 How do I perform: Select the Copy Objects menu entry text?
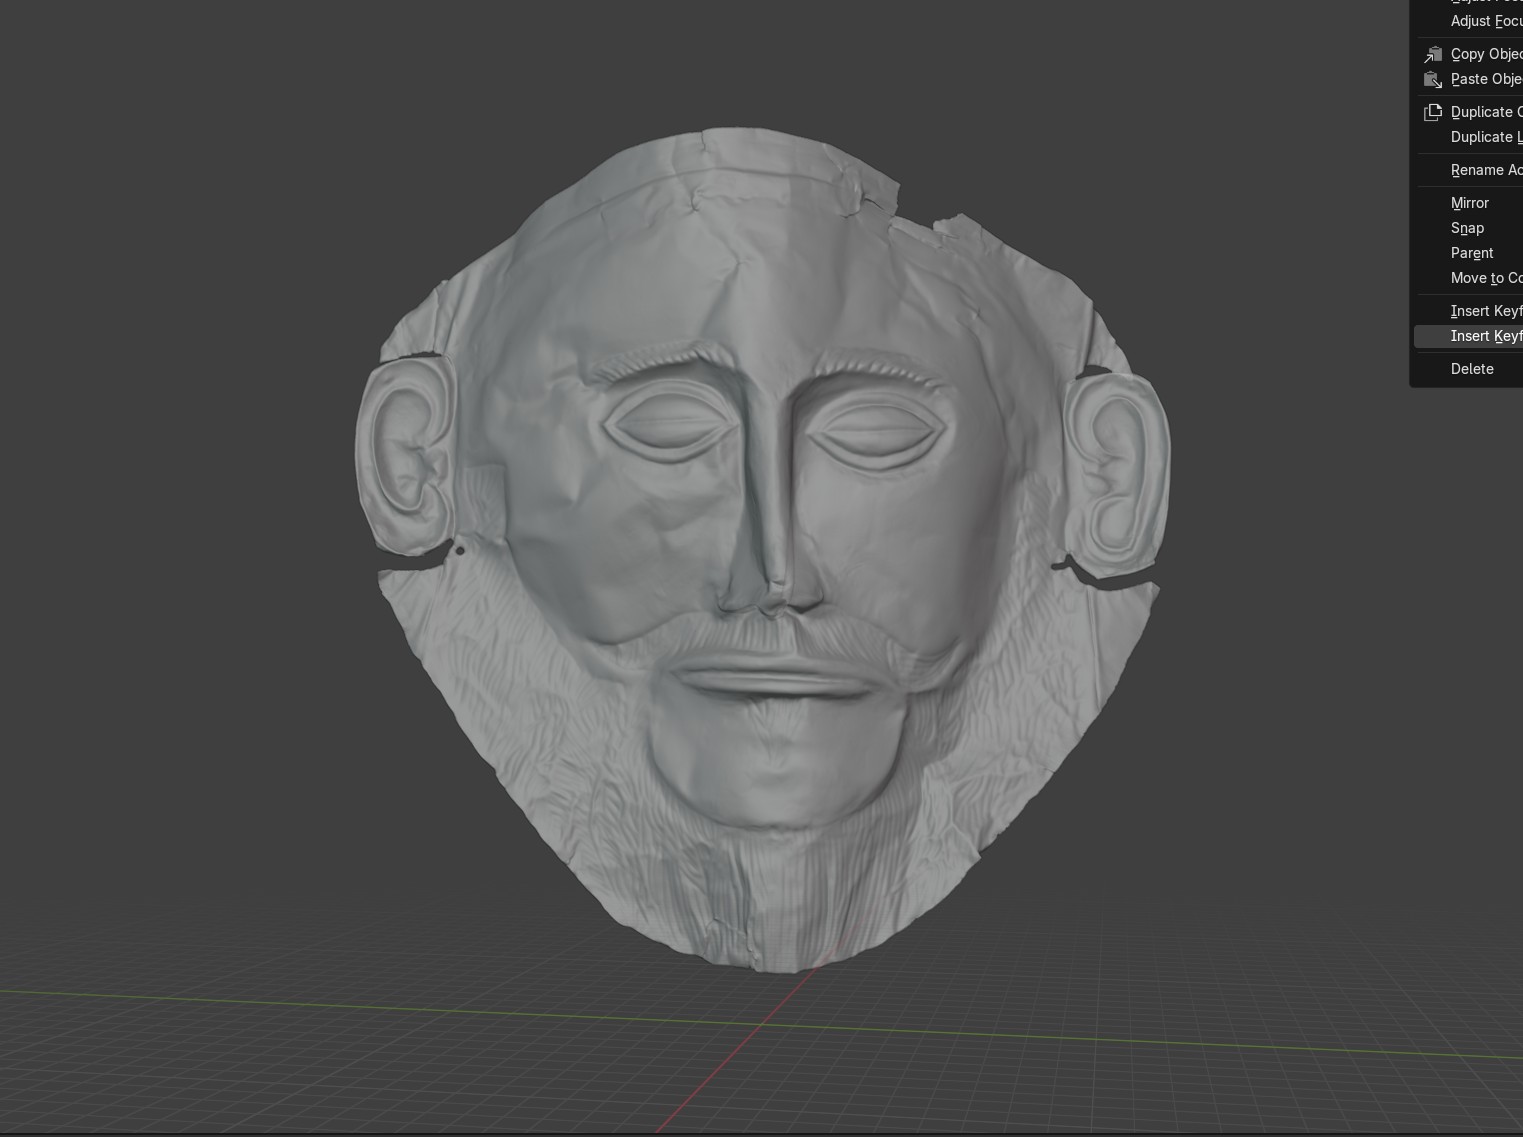1486,54
